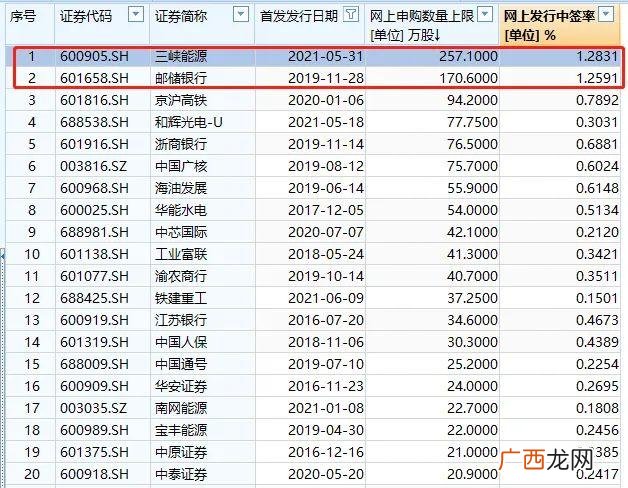Click the date 2020-01-06
This screenshot has width=628, height=488.
[x=326, y=100]
